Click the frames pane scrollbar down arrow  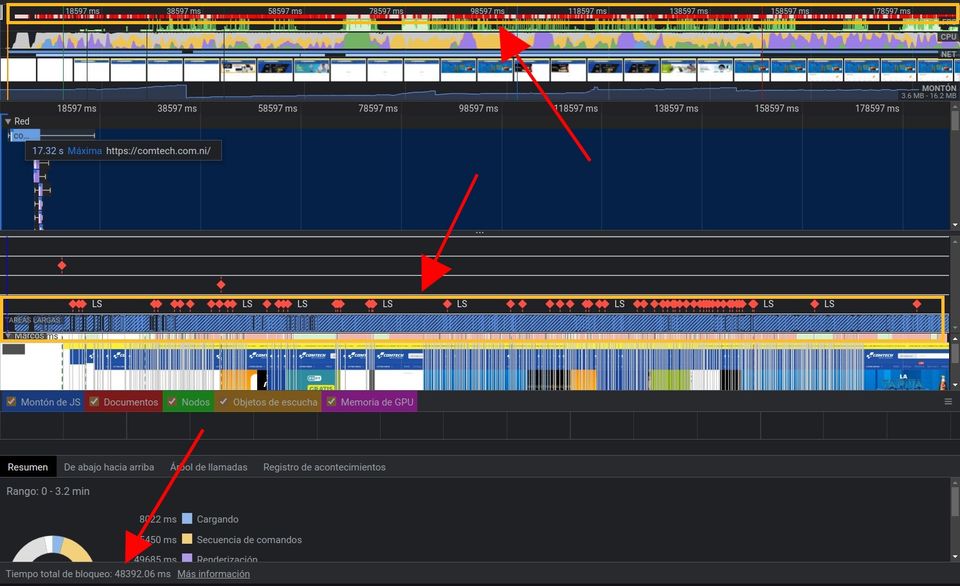[x=955, y=385]
